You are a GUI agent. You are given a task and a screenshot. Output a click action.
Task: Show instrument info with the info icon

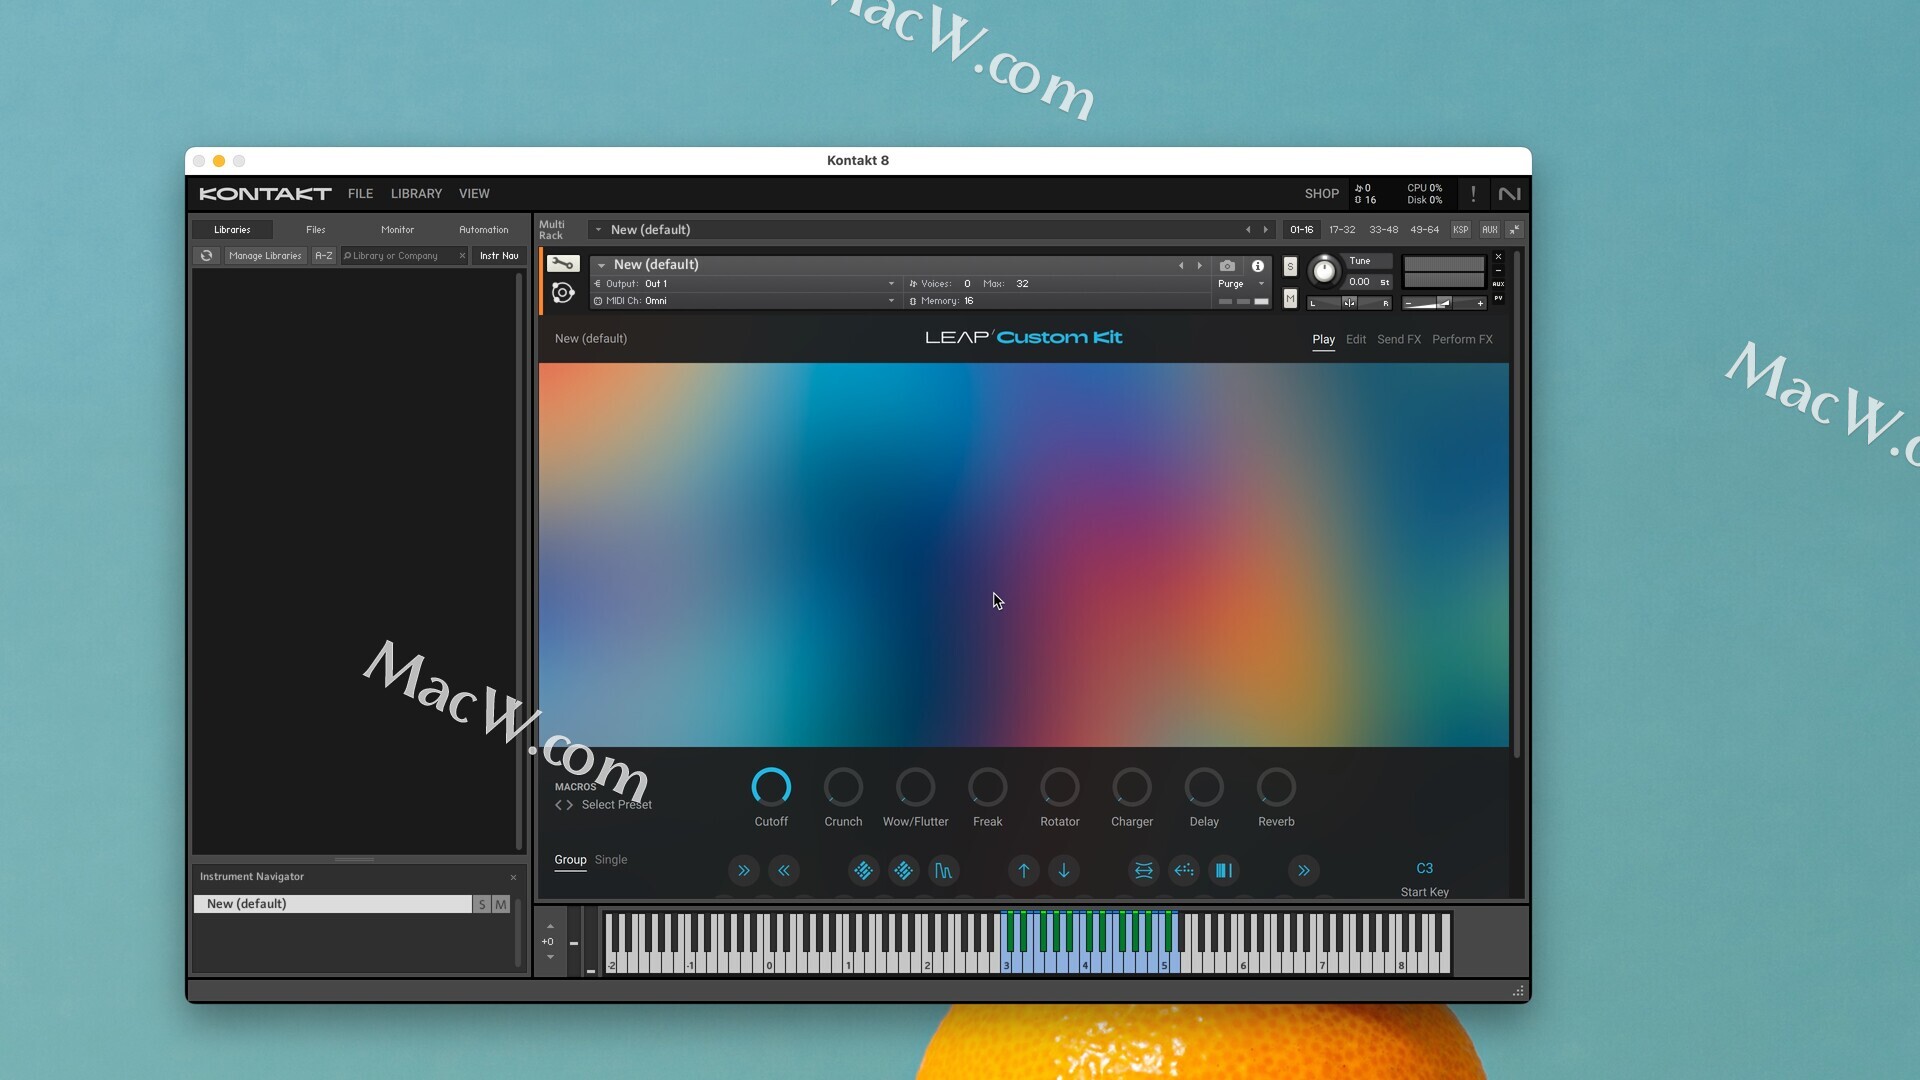coord(1258,266)
